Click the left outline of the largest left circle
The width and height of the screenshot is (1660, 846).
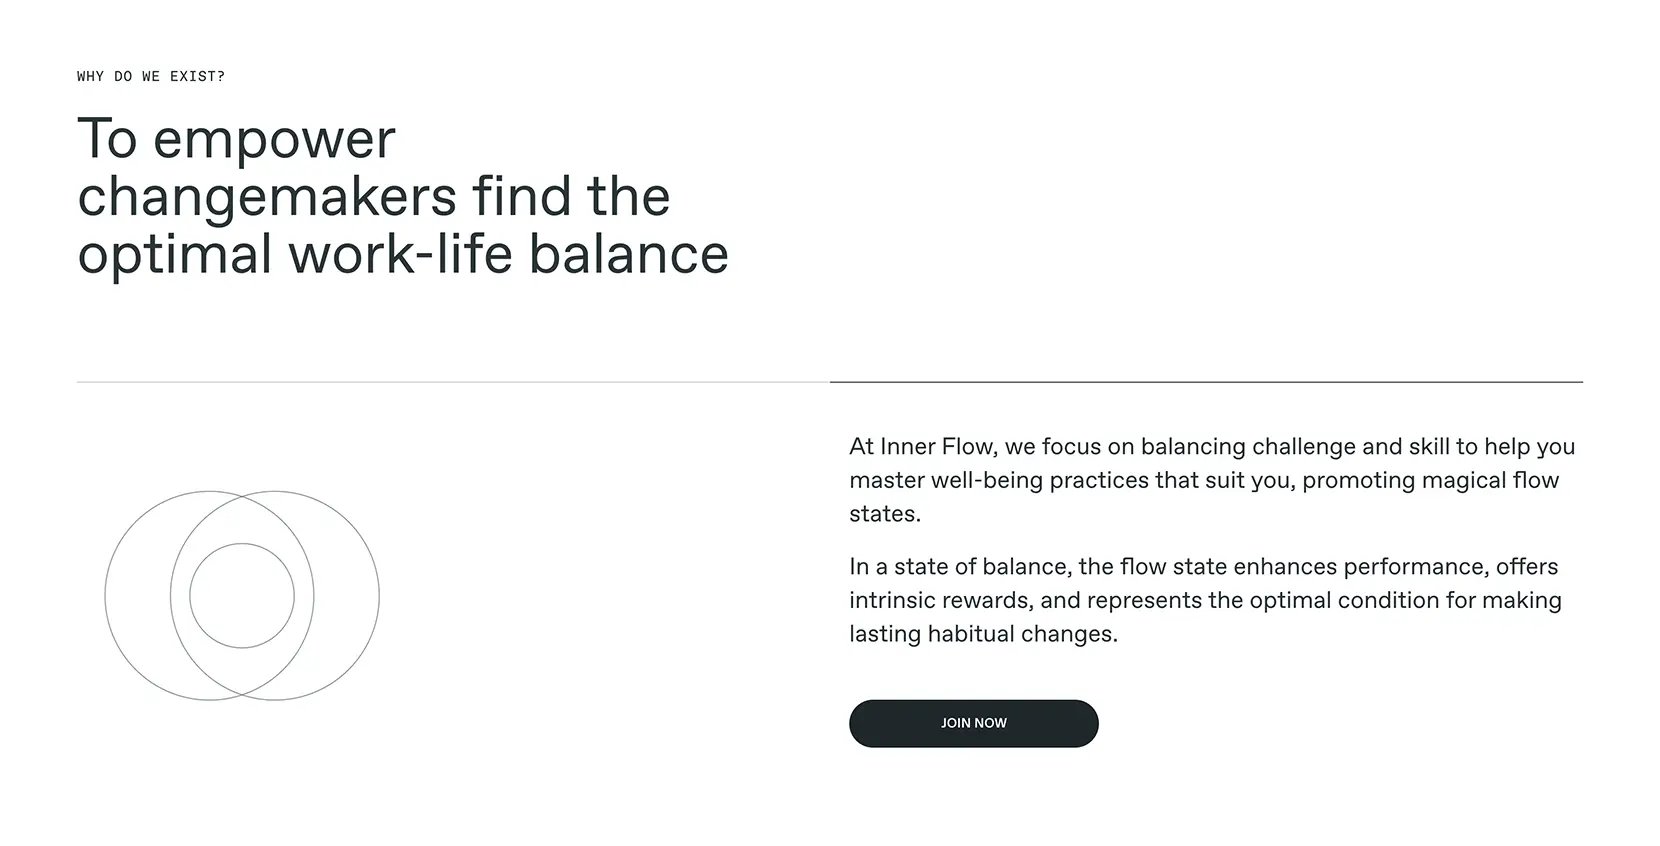tap(105, 596)
